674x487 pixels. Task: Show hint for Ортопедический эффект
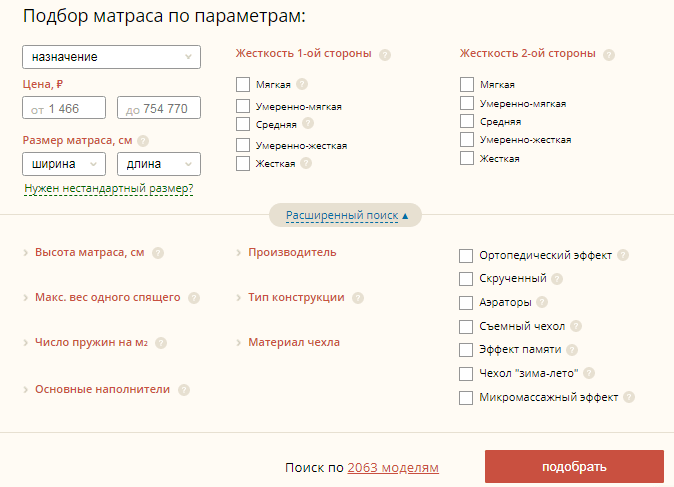[623, 256]
